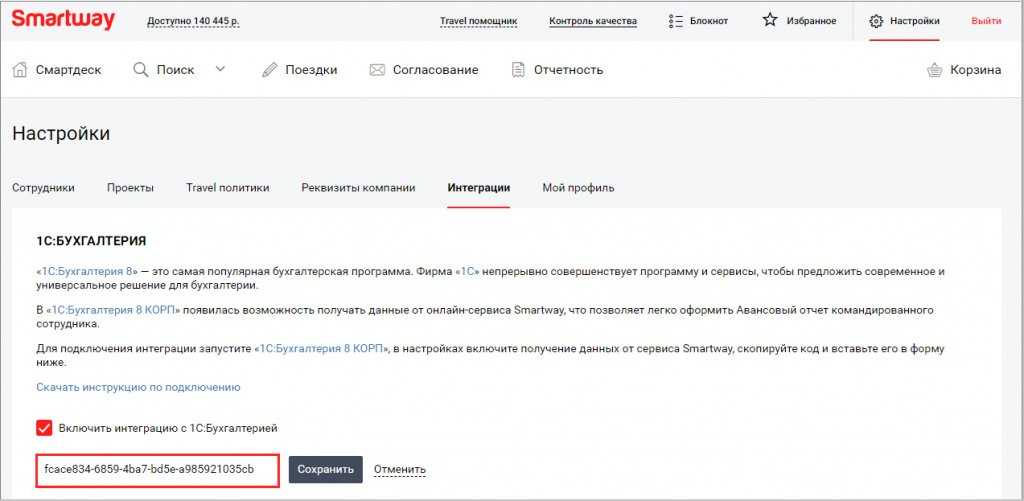Click the Смартдеск house icon
This screenshot has width=1024, height=501.
click(x=20, y=69)
